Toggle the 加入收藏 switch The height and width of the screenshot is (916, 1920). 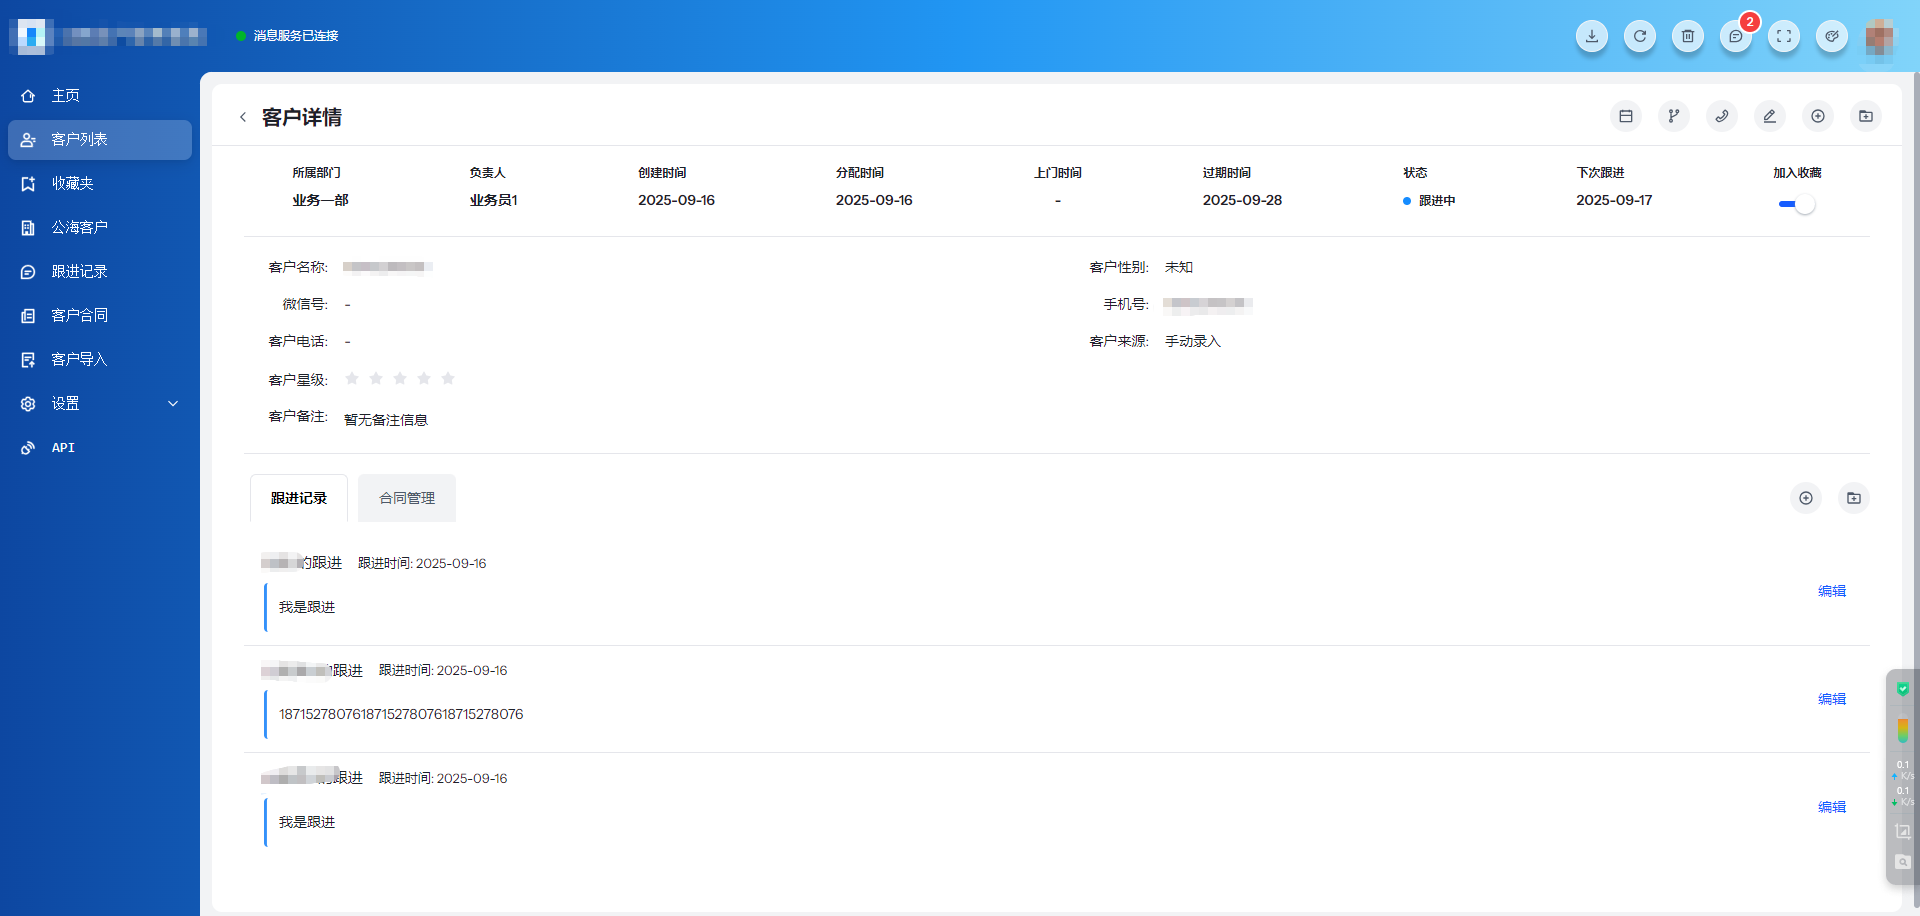tap(1797, 204)
